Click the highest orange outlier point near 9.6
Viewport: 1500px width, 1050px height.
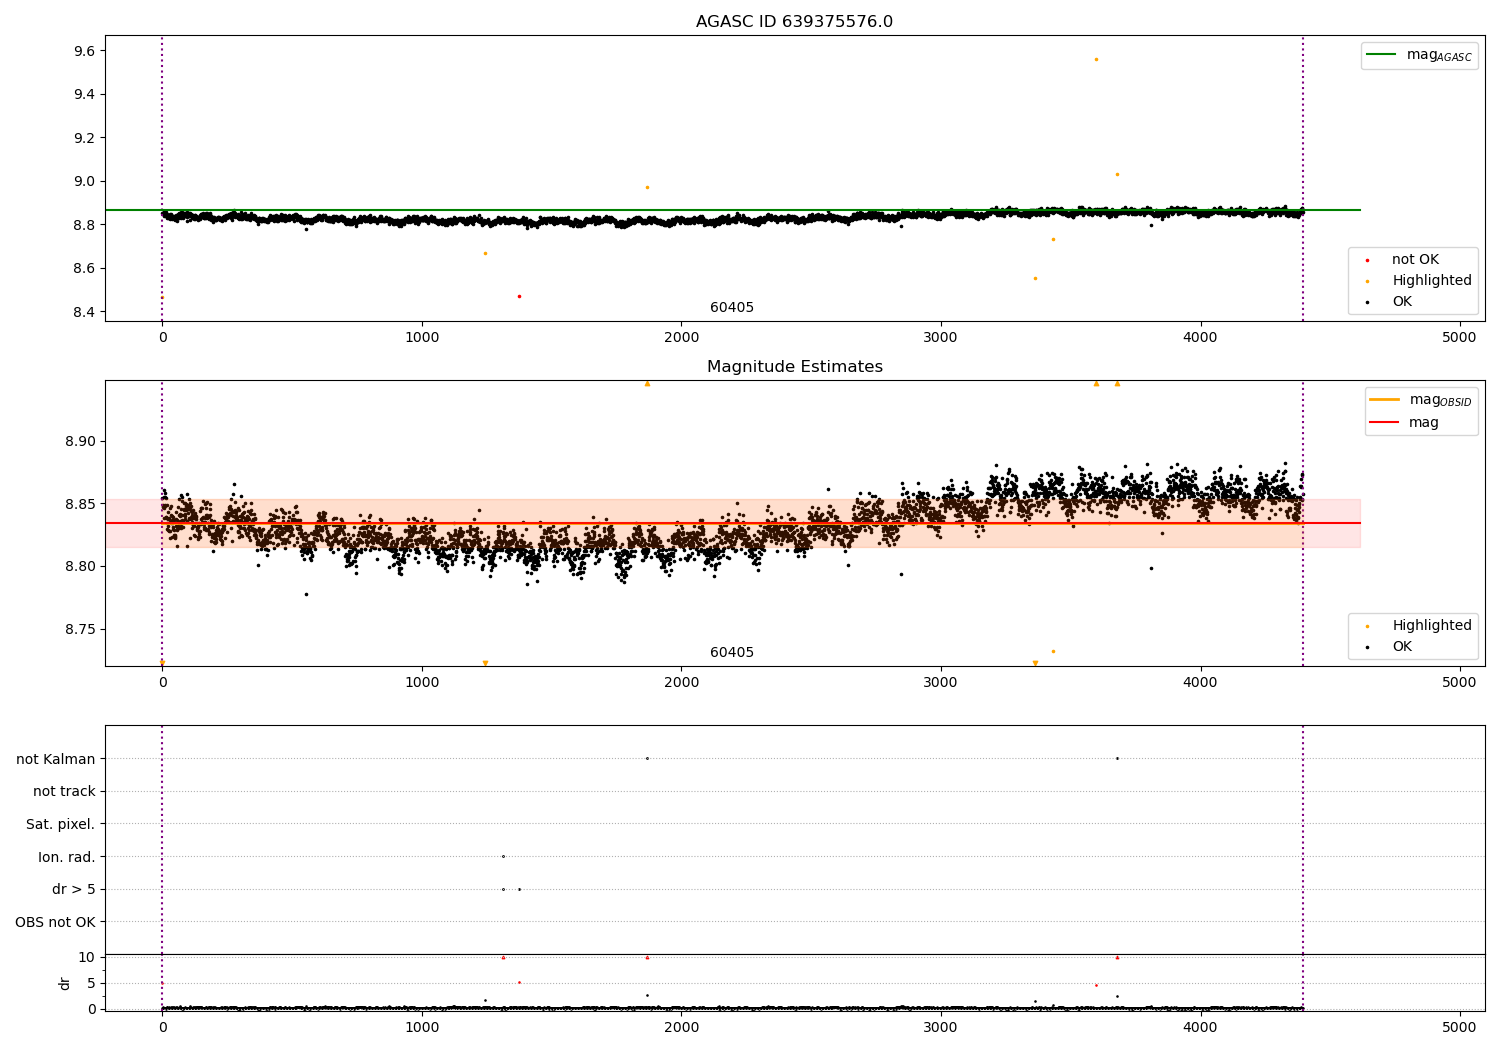click(x=1096, y=59)
